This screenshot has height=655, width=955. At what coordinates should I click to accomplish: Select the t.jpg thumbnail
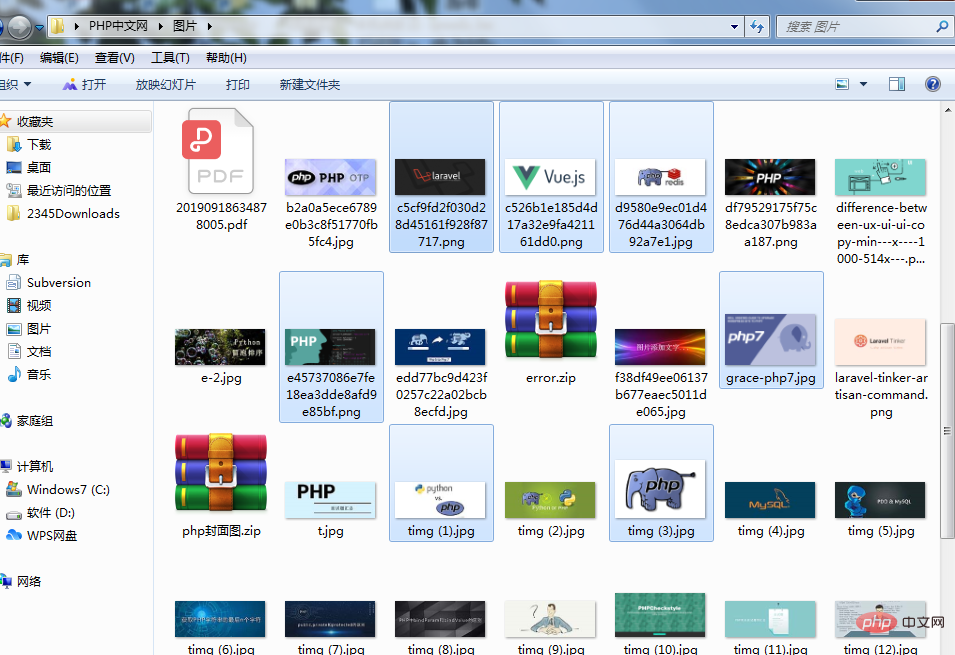tap(331, 500)
